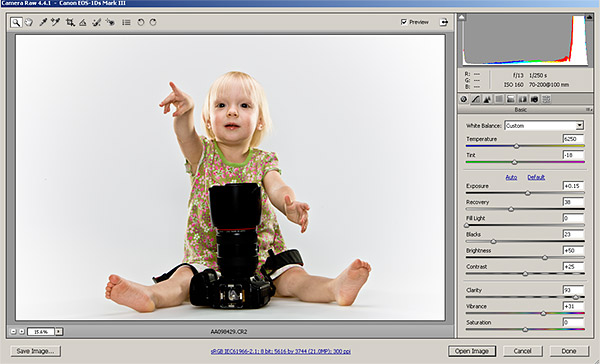600x364 pixels.
Task: Click the Recovery value field
Action: [x=573, y=202]
